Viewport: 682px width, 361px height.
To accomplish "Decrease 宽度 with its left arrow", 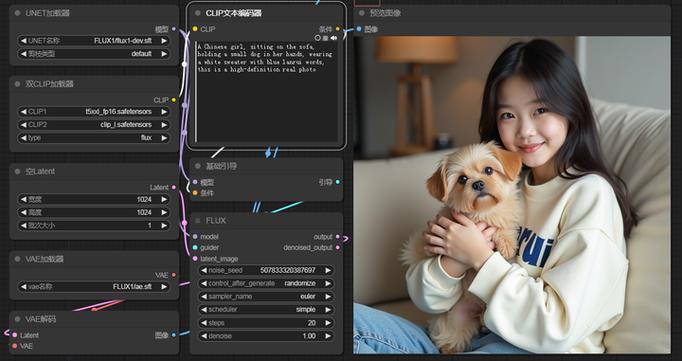I will (23, 199).
